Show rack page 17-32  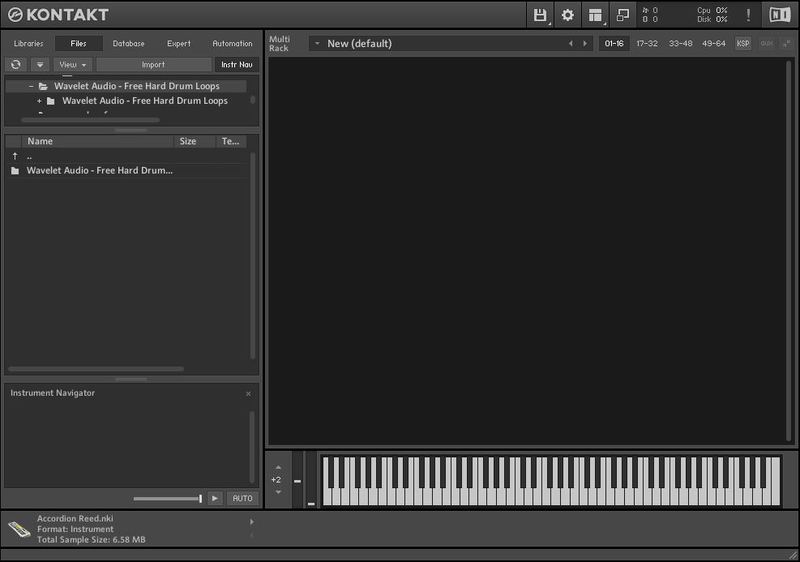(647, 44)
